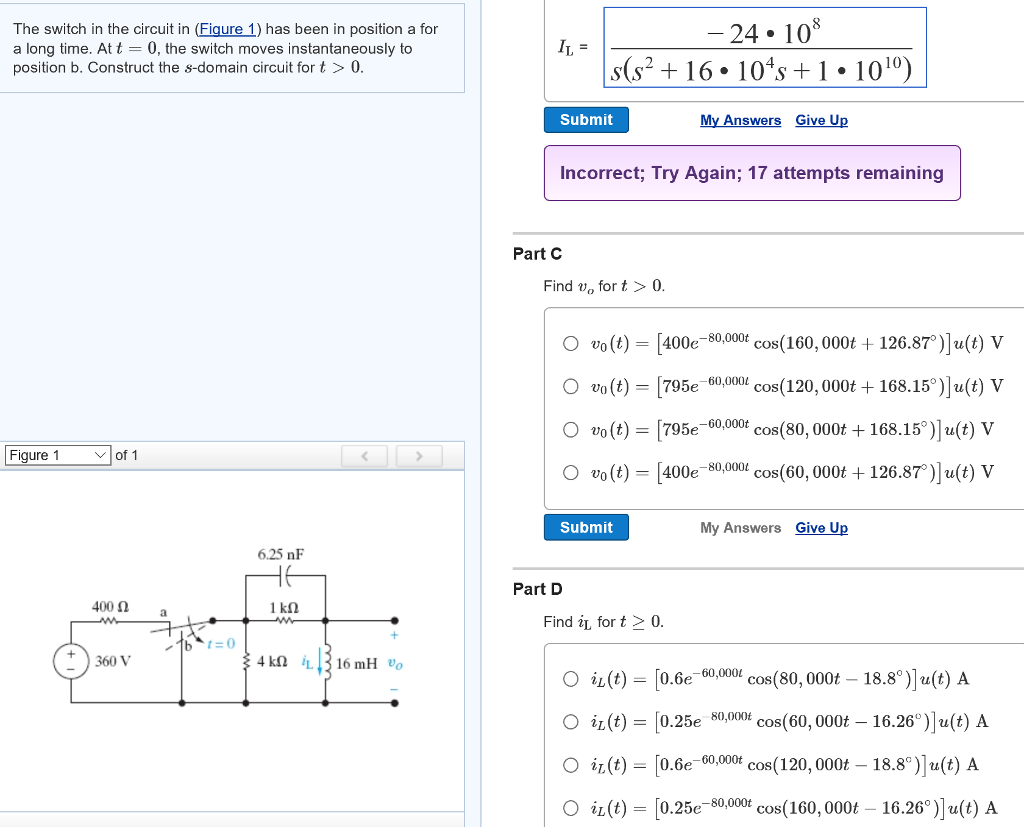Click the left panel scrollbar
This screenshot has width=1024, height=827.
pyautogui.click(x=470, y=400)
